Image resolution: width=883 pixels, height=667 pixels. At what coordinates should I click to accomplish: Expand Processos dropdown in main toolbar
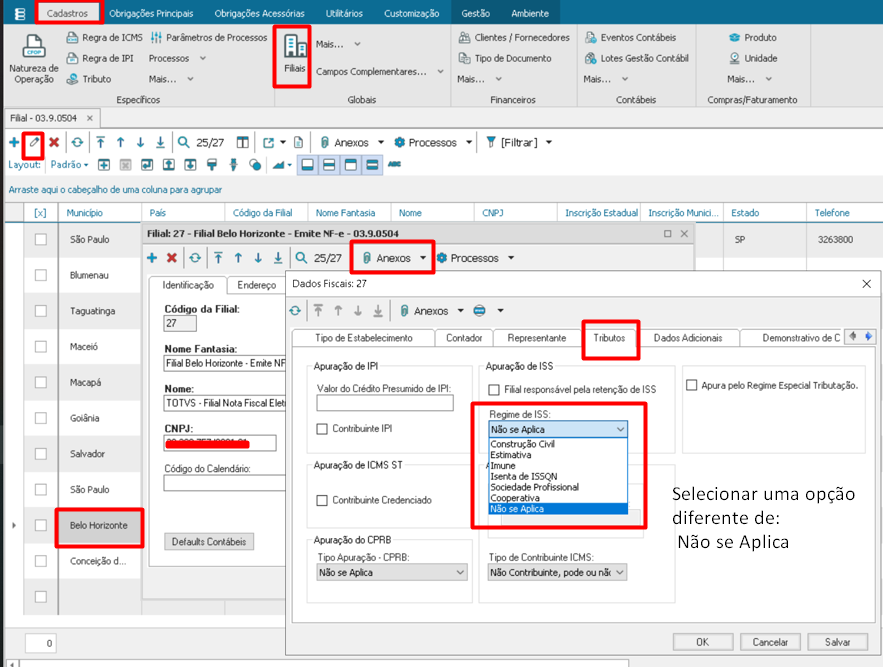pos(469,143)
